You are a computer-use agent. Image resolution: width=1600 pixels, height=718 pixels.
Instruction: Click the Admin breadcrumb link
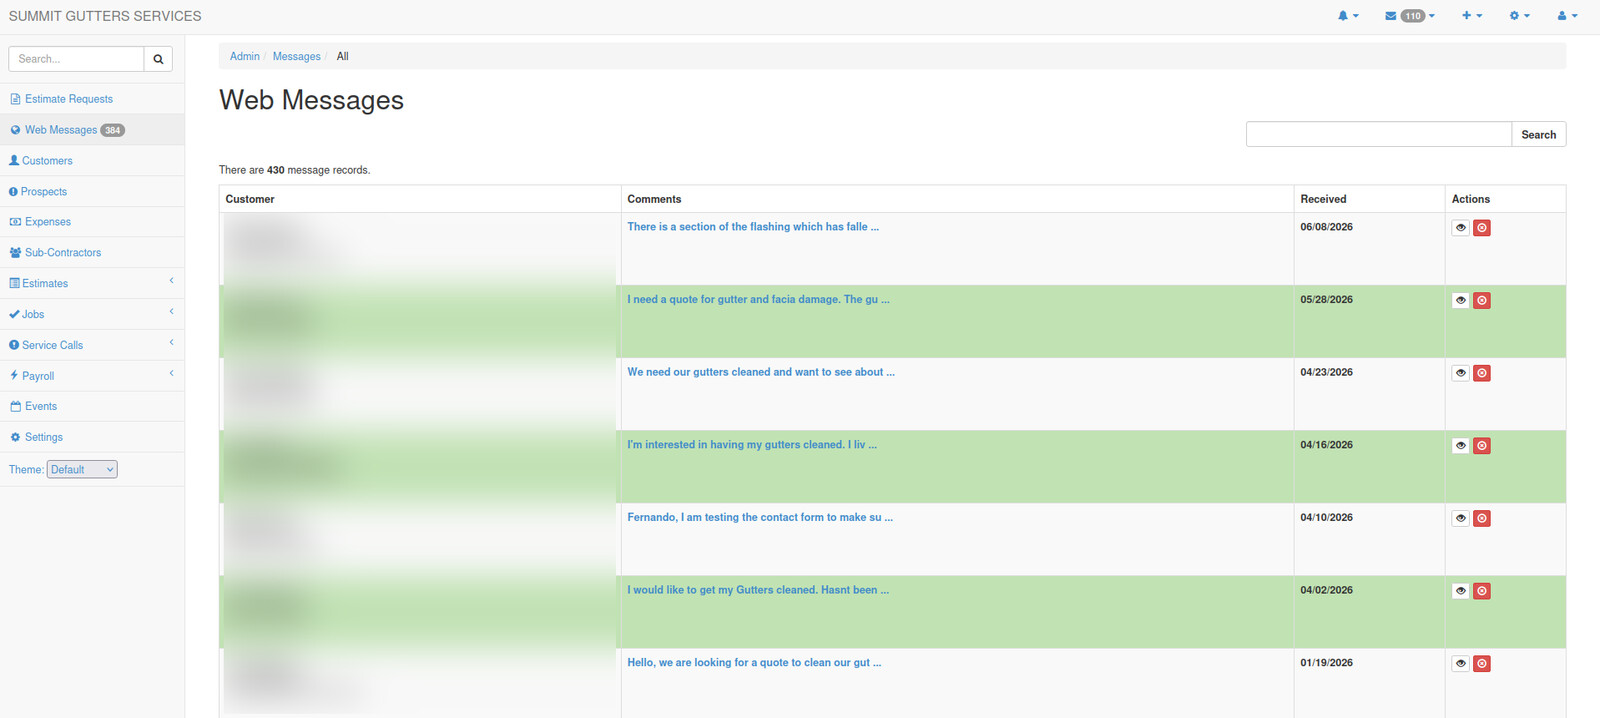pos(245,56)
